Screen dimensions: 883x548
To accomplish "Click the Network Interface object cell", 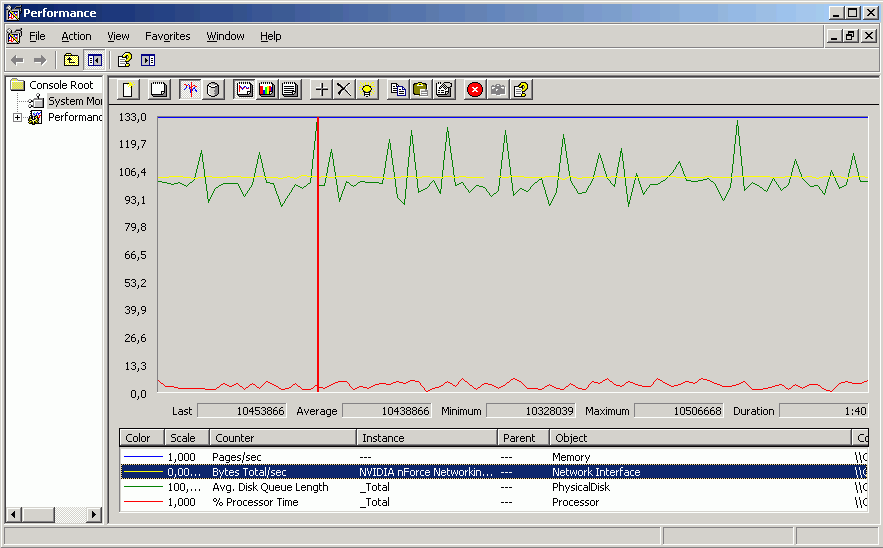I will 596,472.
